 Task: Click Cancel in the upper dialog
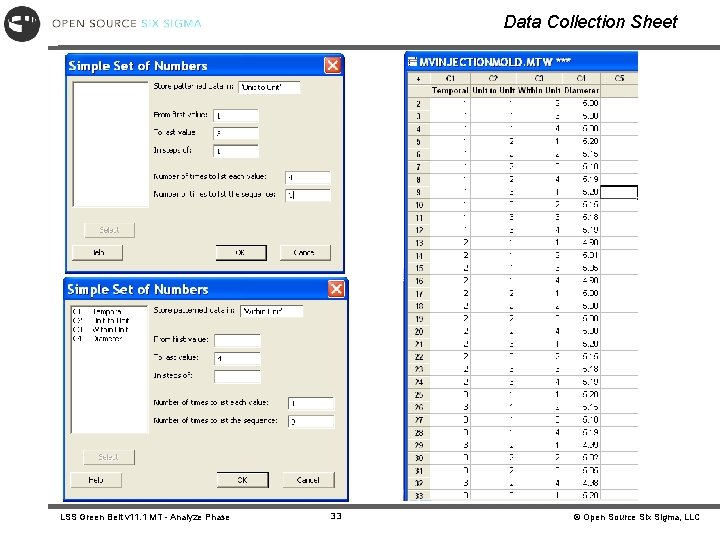point(305,253)
